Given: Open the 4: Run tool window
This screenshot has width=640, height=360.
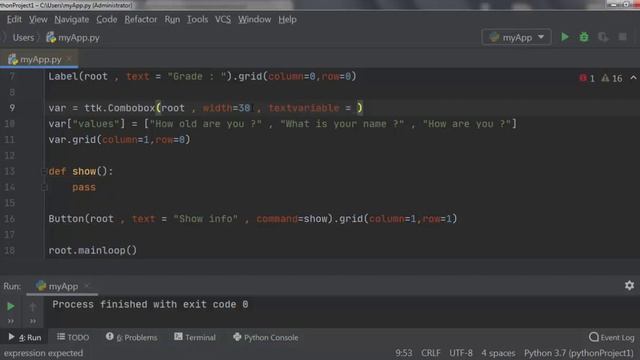Looking at the screenshot, I should click(24, 338).
